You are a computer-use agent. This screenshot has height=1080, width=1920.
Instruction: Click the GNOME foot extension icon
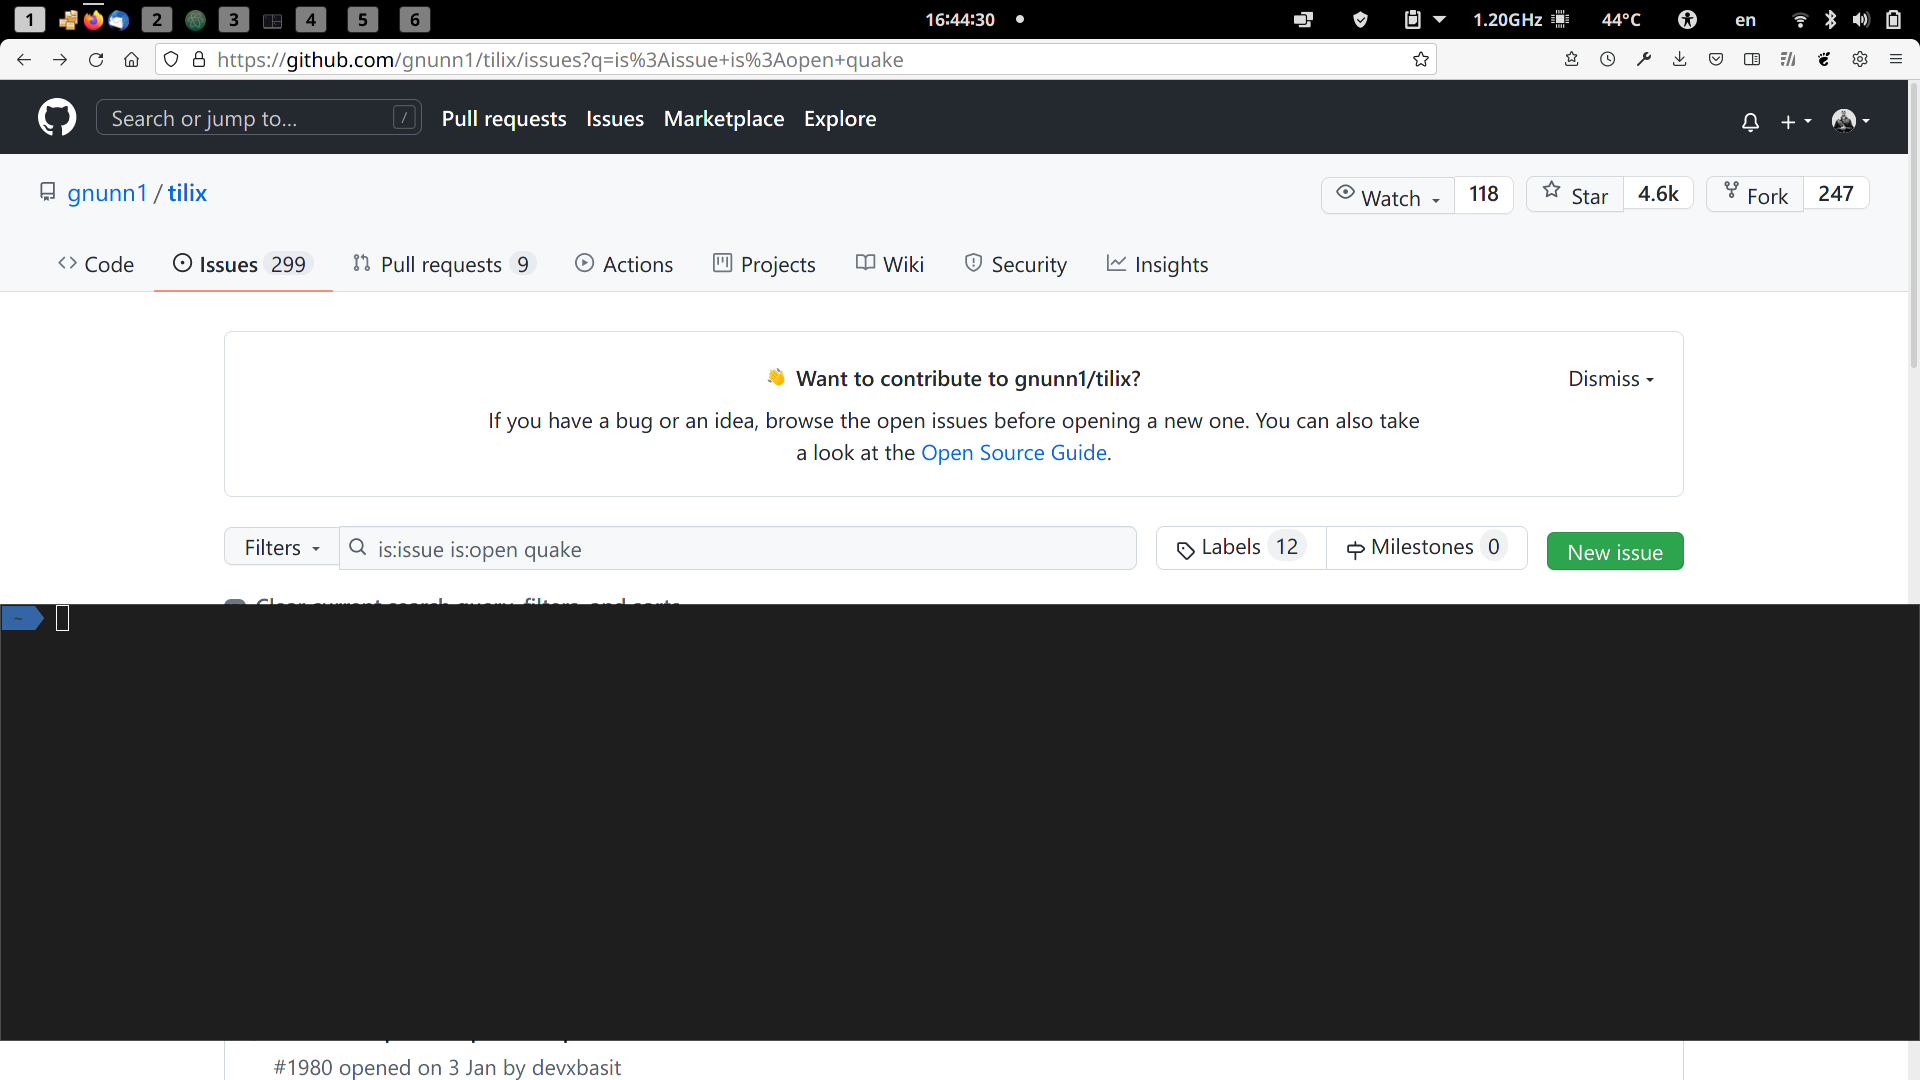pos(1824,60)
